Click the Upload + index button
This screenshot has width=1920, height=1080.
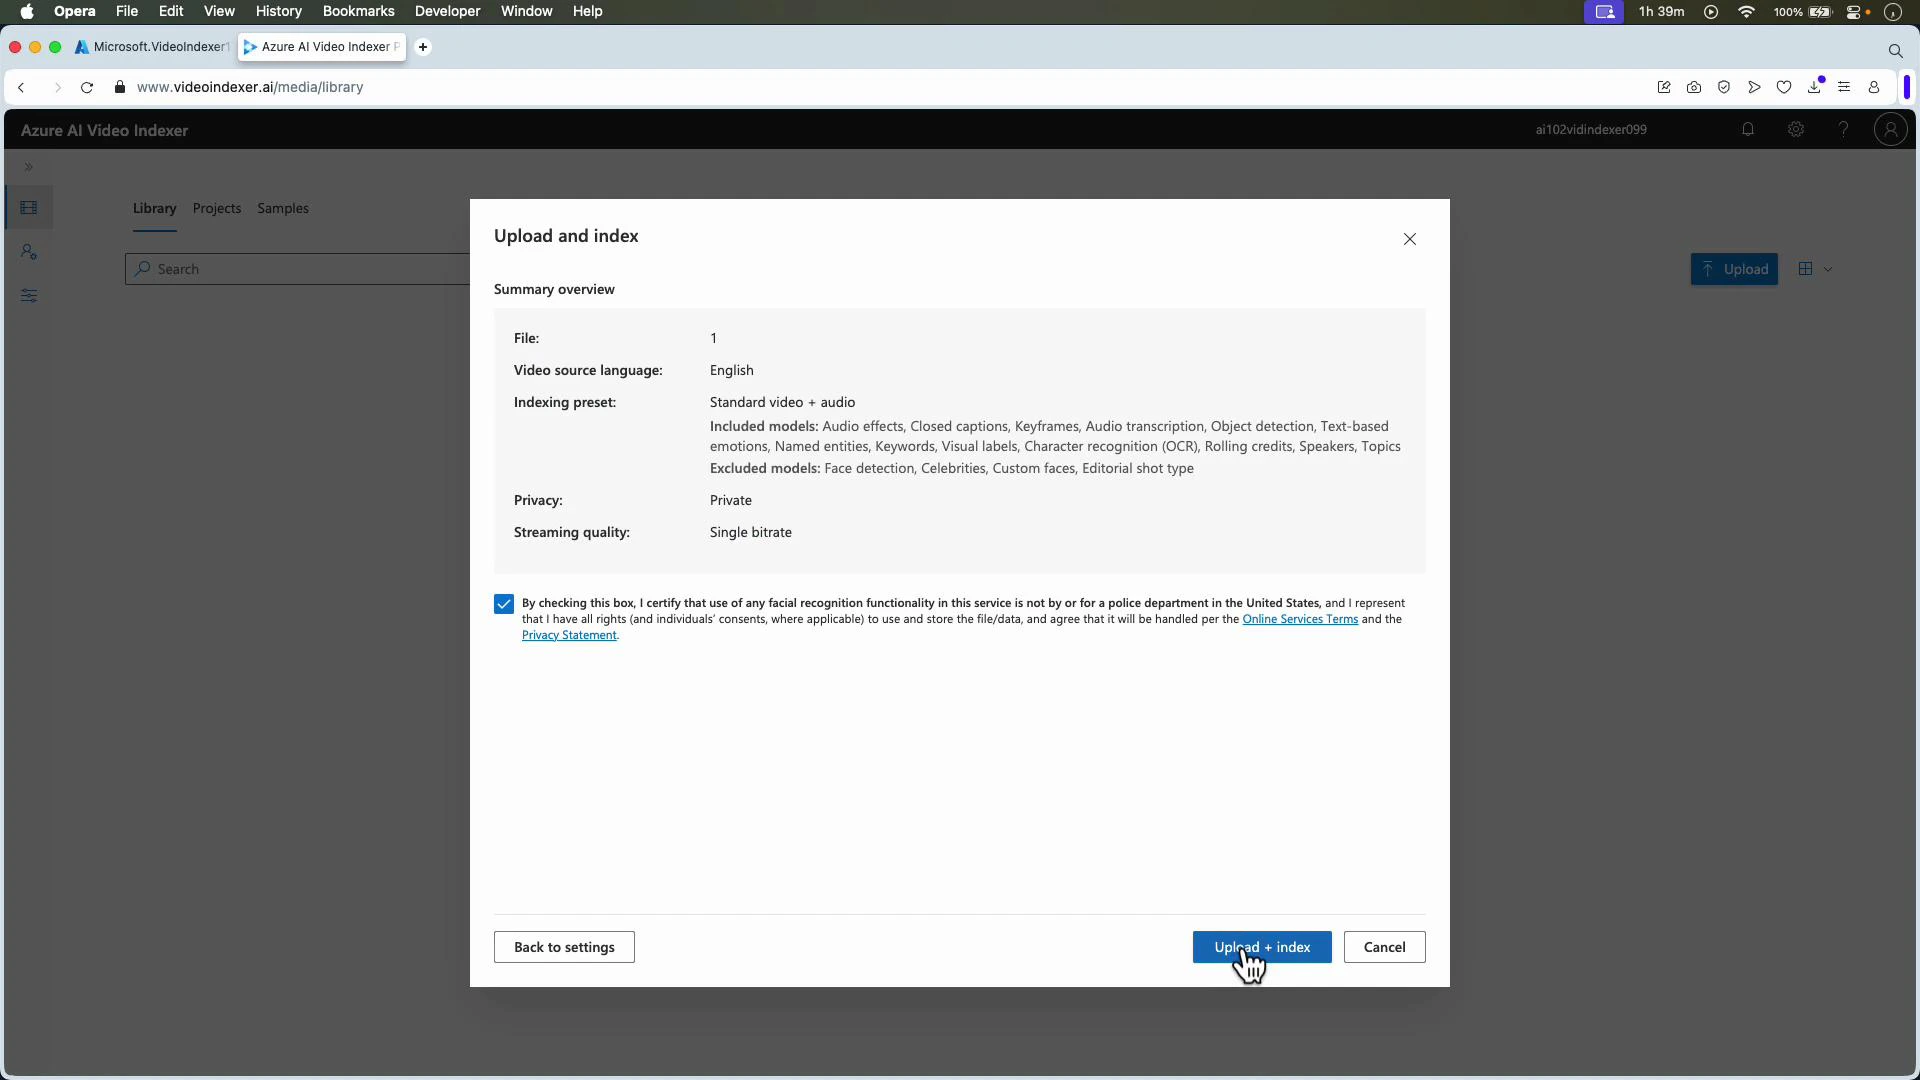pos(1262,947)
